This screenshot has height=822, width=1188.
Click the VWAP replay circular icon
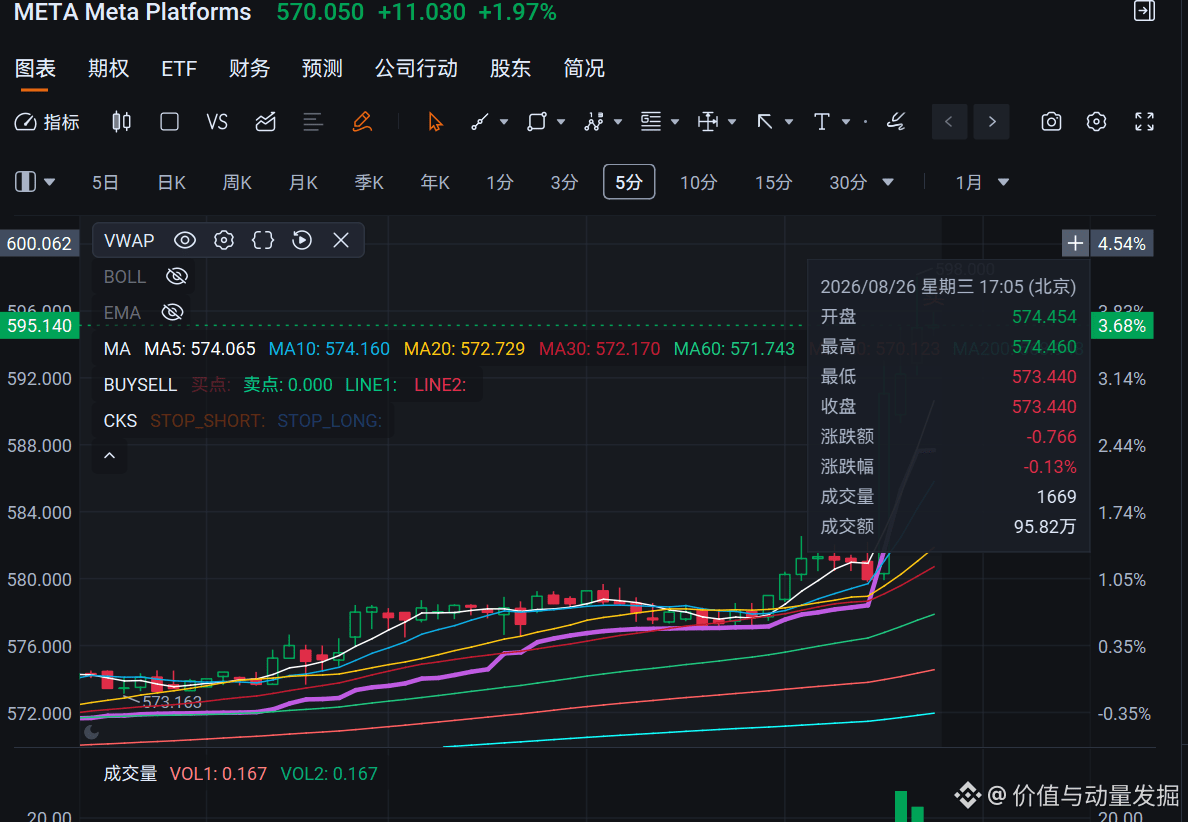click(x=302, y=240)
